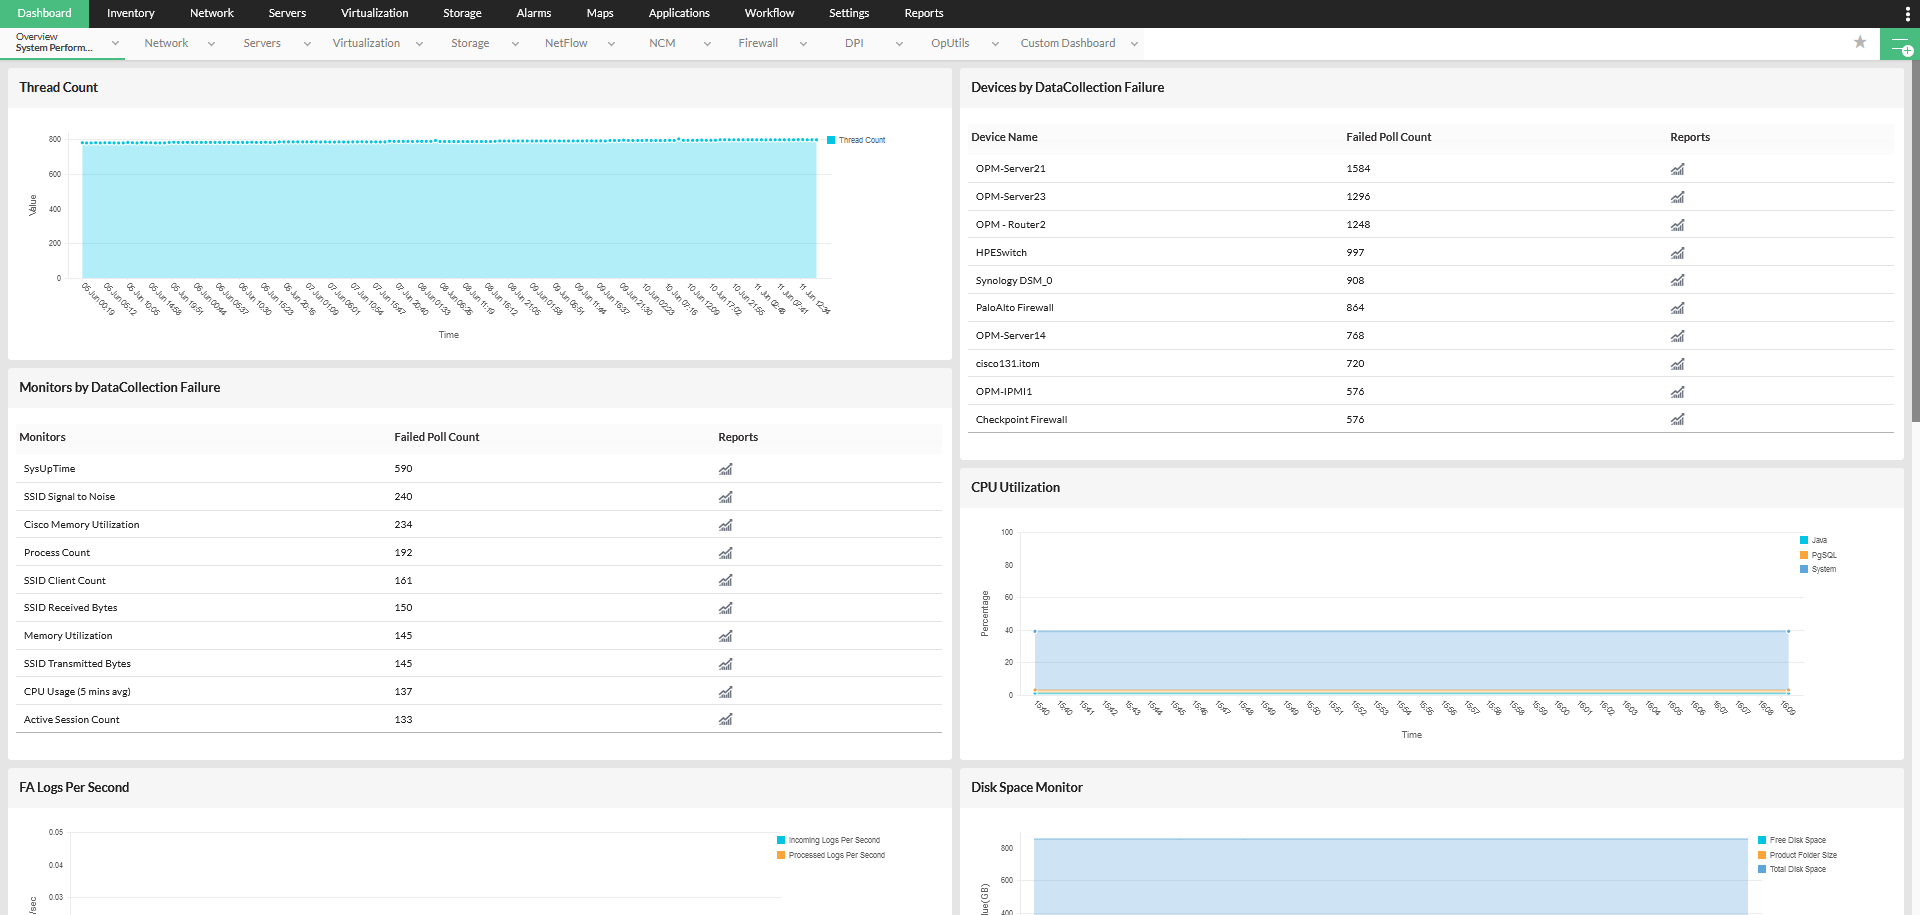The image size is (1920, 915).
Task: Open the report chart for OPM-Server21
Action: [x=1677, y=169]
